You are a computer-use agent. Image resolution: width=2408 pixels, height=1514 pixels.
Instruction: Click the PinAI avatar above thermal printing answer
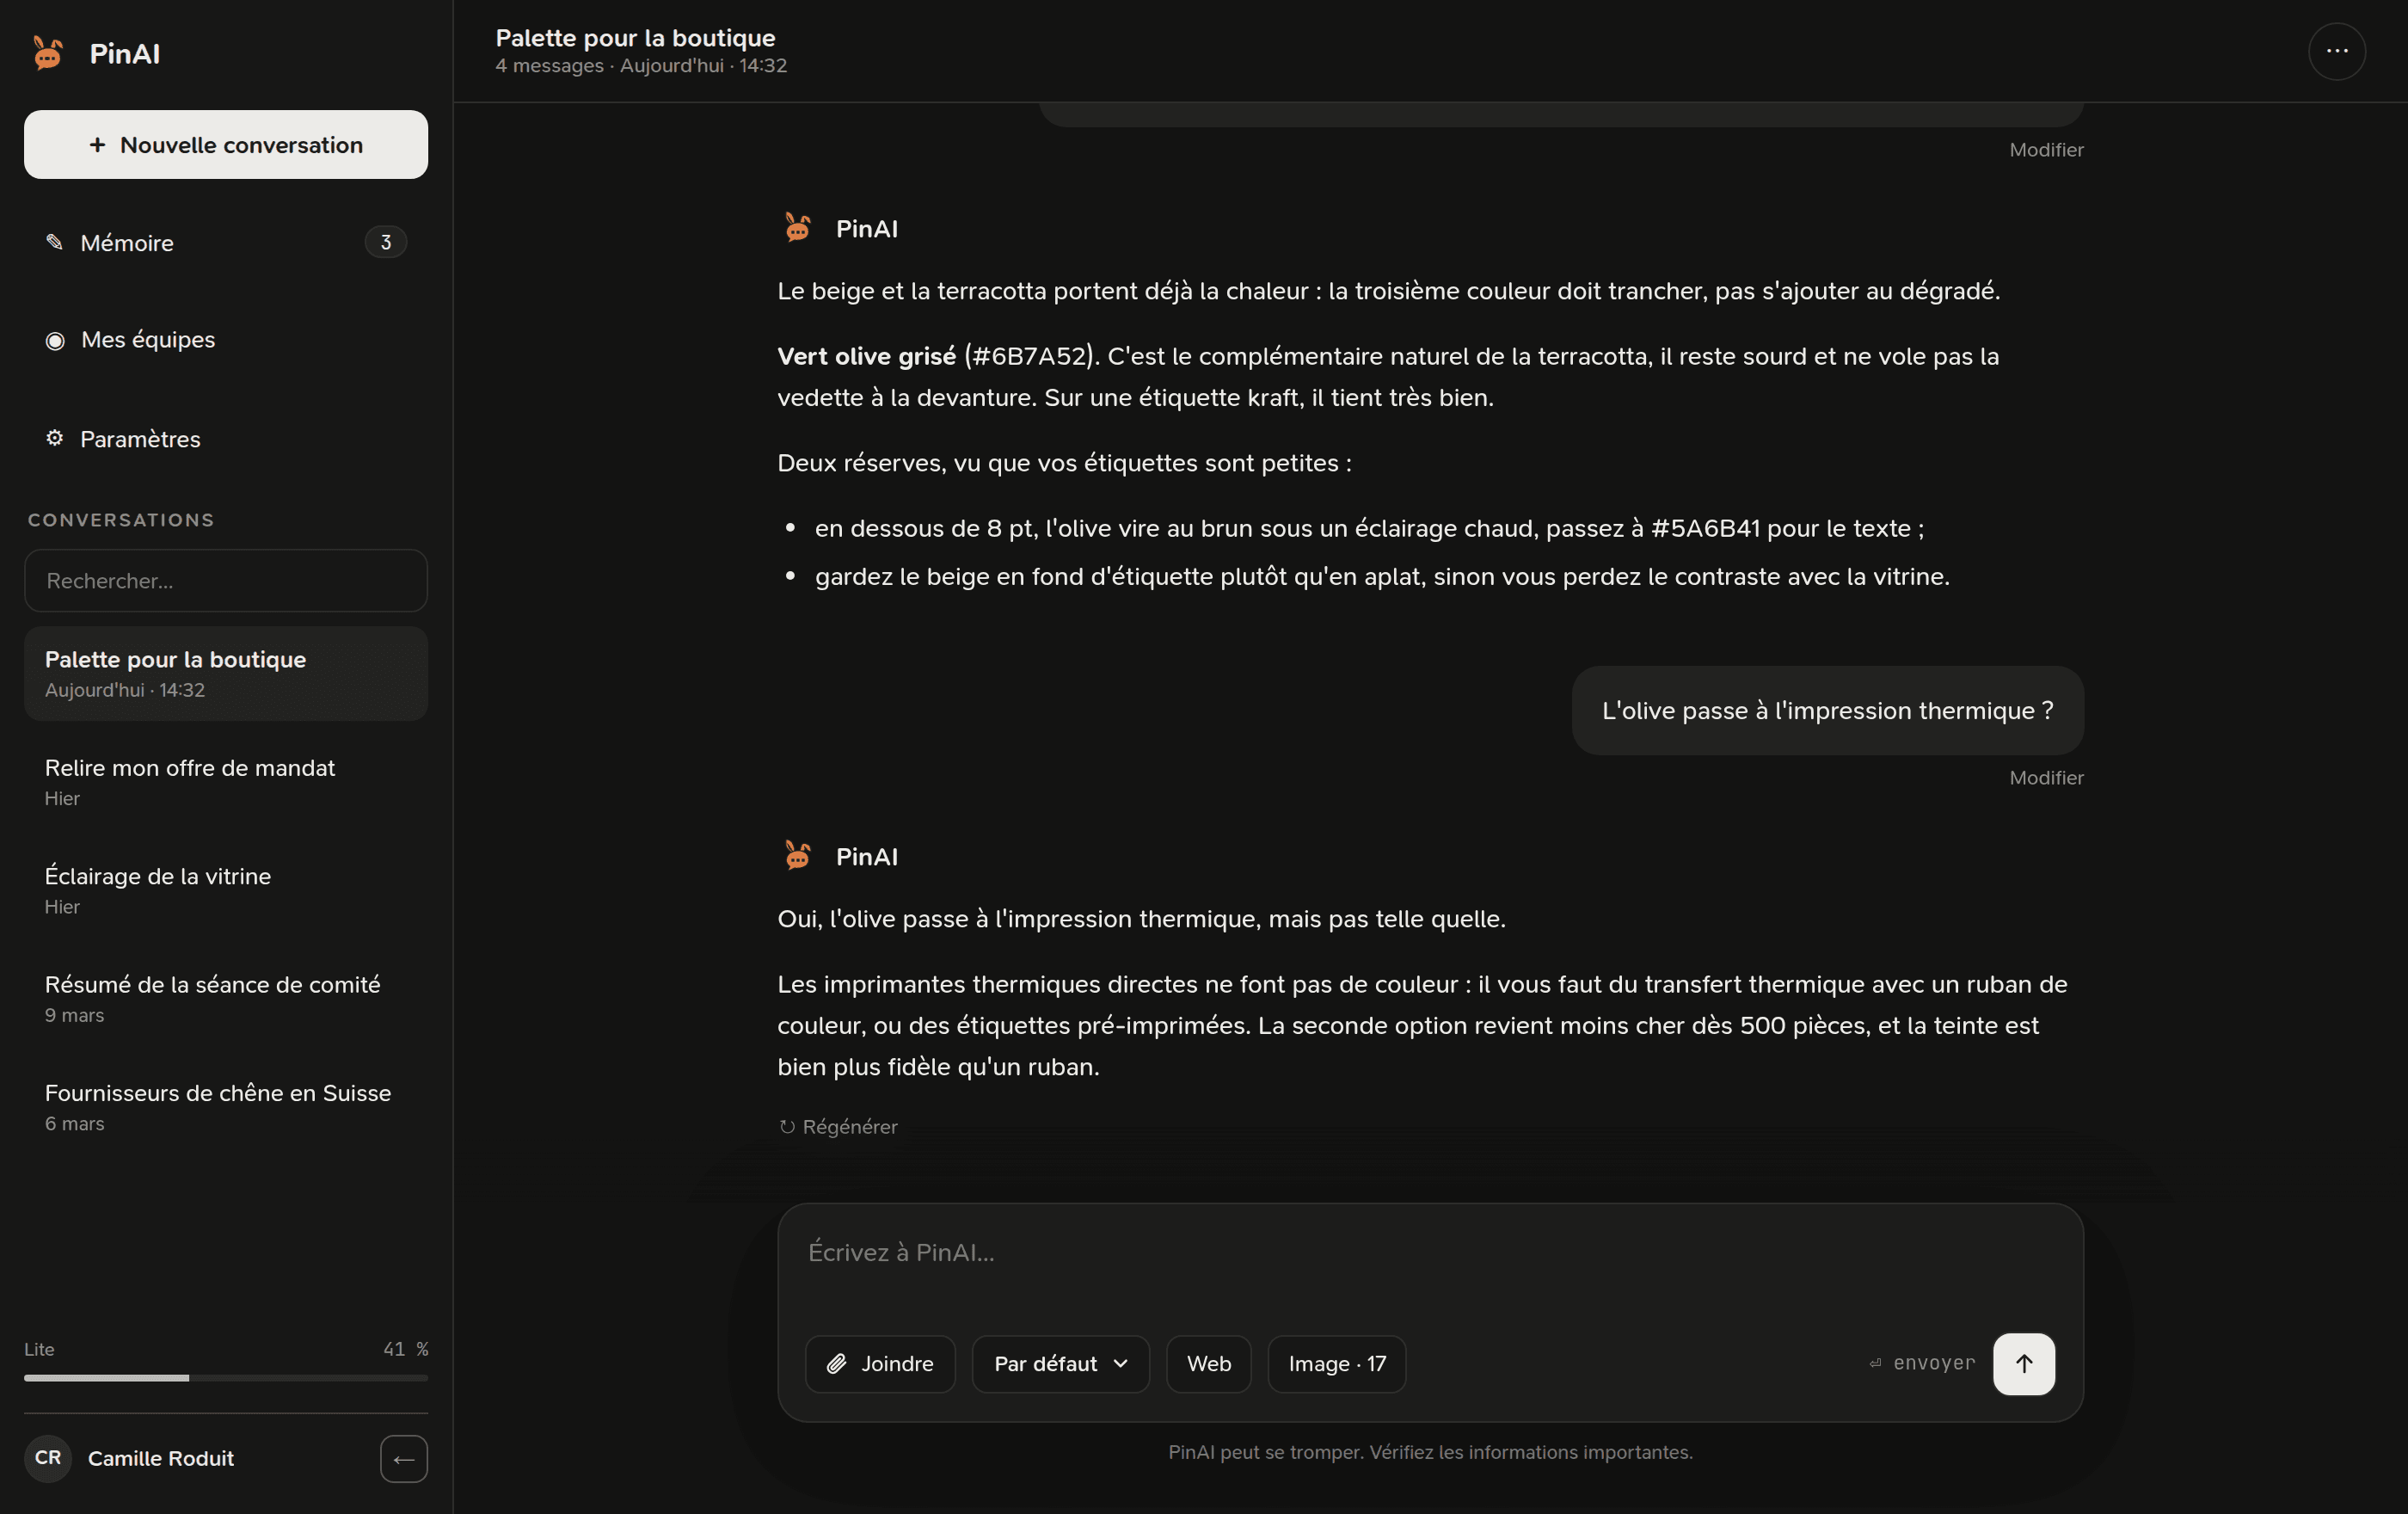tap(798, 856)
